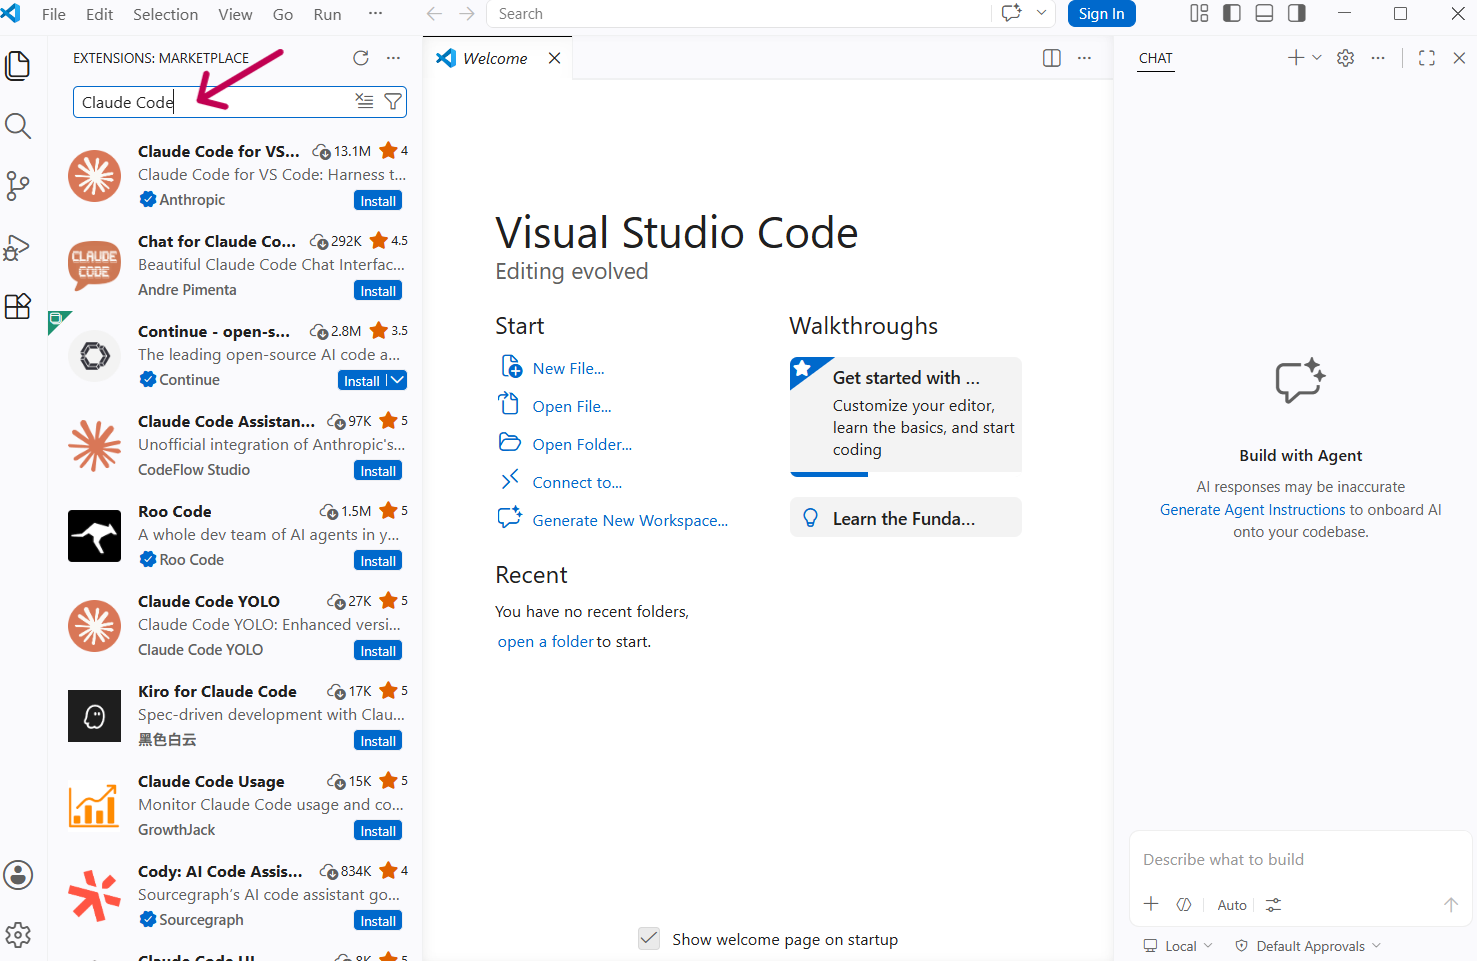Select the Welcome editor tab

click(495, 58)
